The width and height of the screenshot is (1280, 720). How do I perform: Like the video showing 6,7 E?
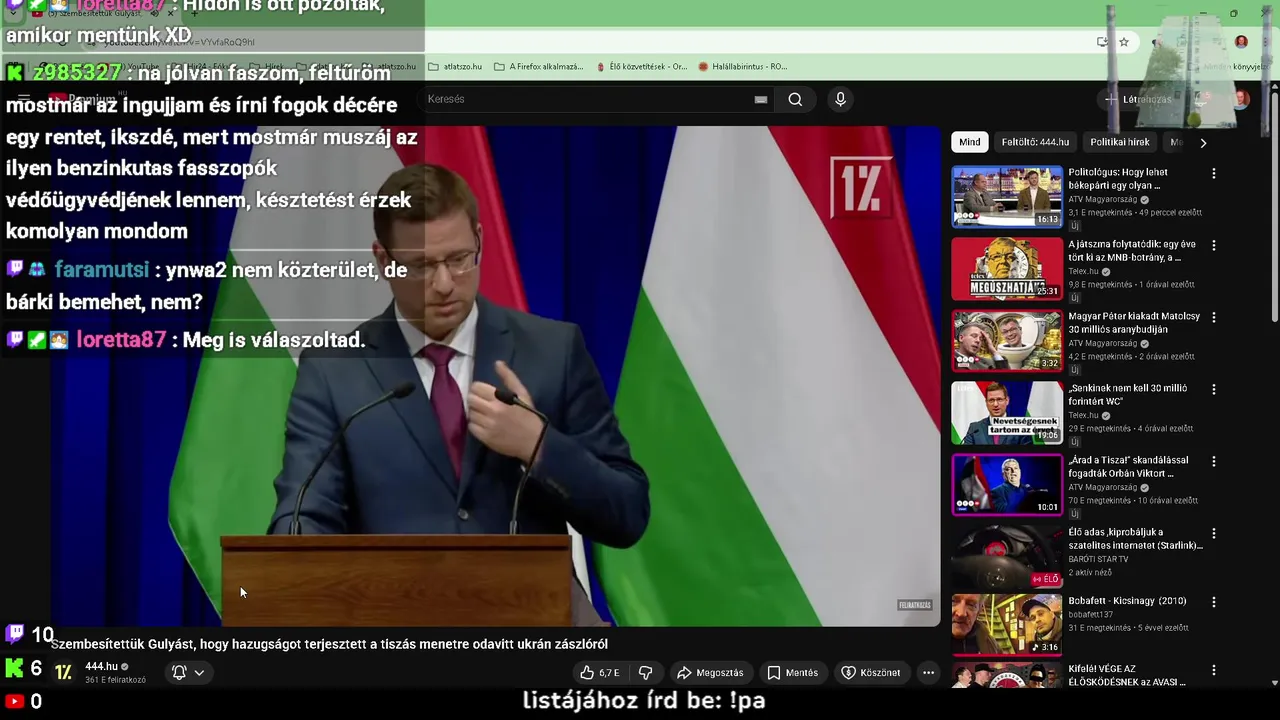(600, 673)
